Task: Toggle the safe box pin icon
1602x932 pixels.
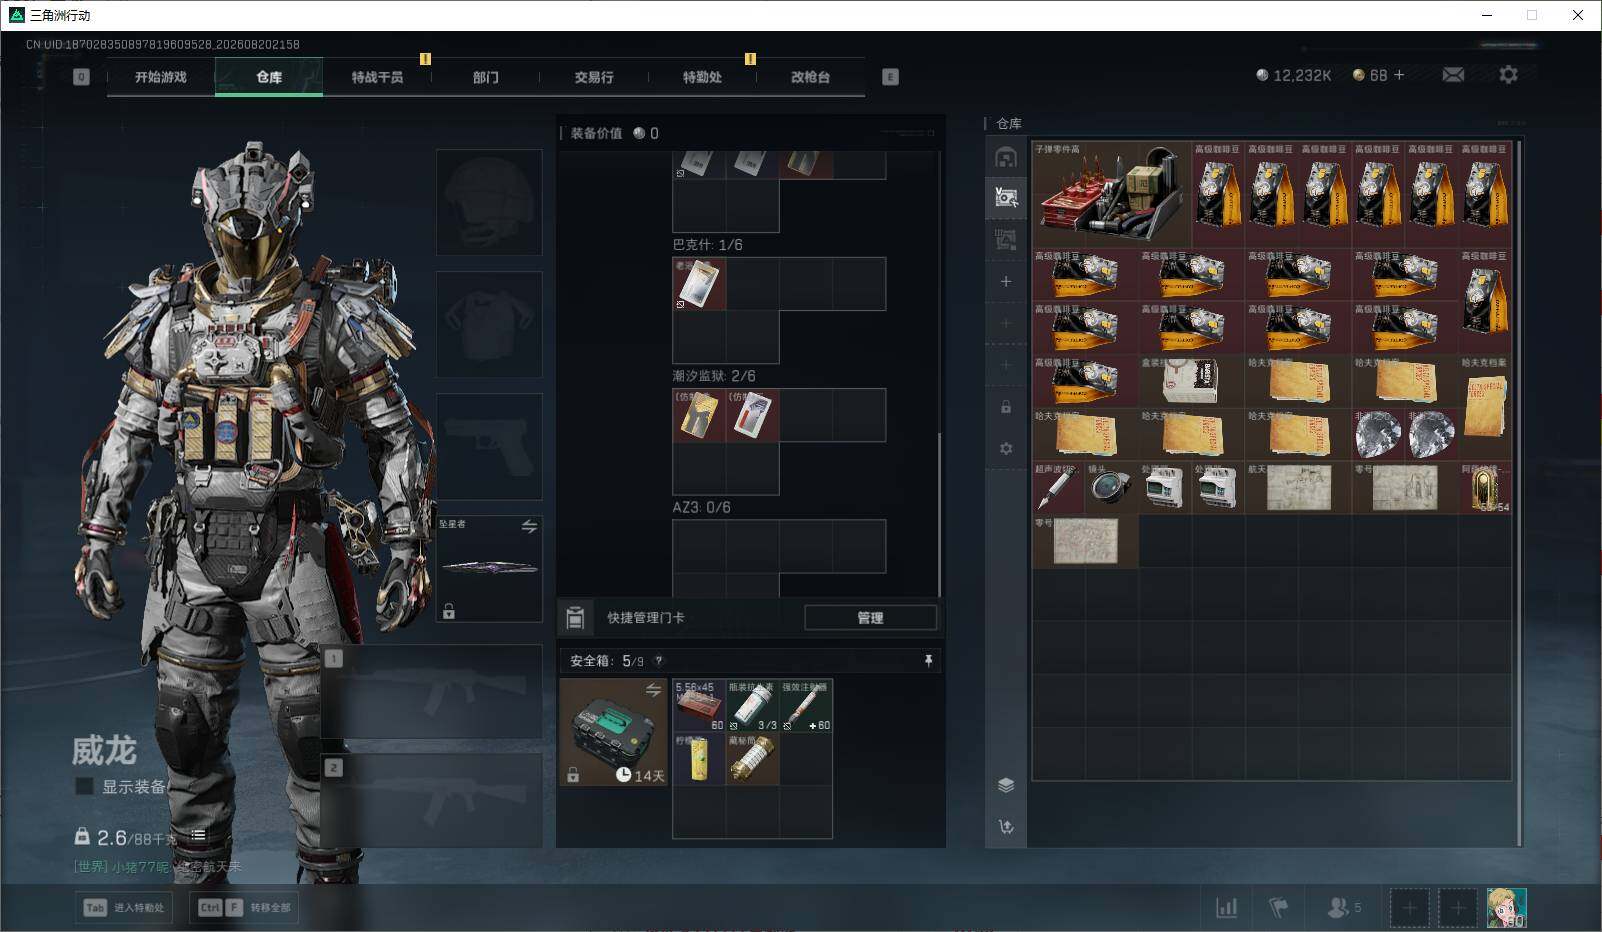Action: [x=928, y=661]
